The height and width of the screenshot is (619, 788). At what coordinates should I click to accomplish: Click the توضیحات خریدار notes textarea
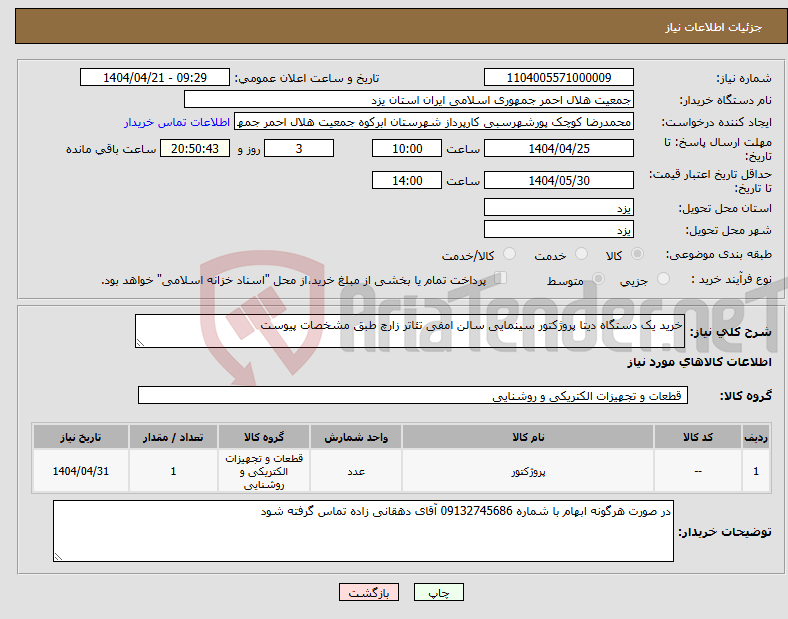pos(363,531)
